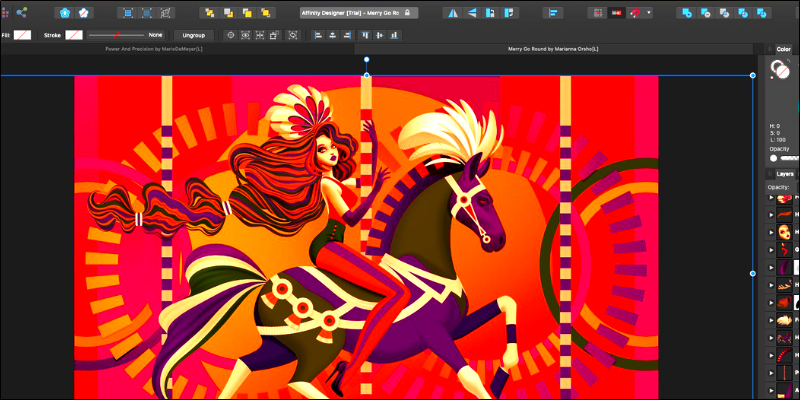800x400 pixels.
Task: Open the Stroke colour swatch
Action: pos(74,35)
